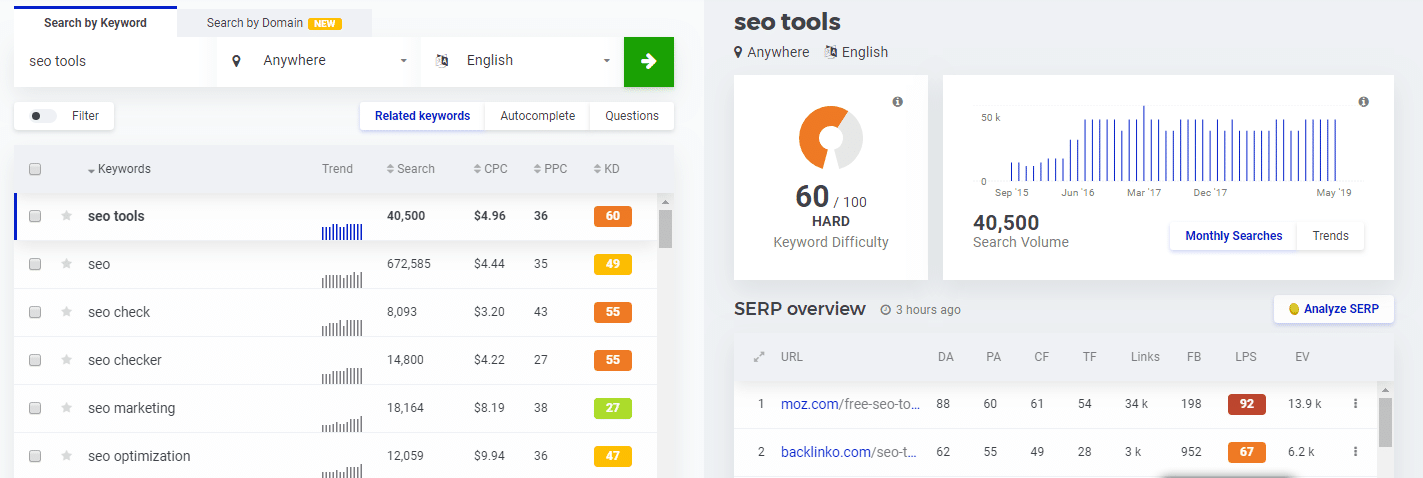Star the "seo check" keyword

(x=67, y=312)
